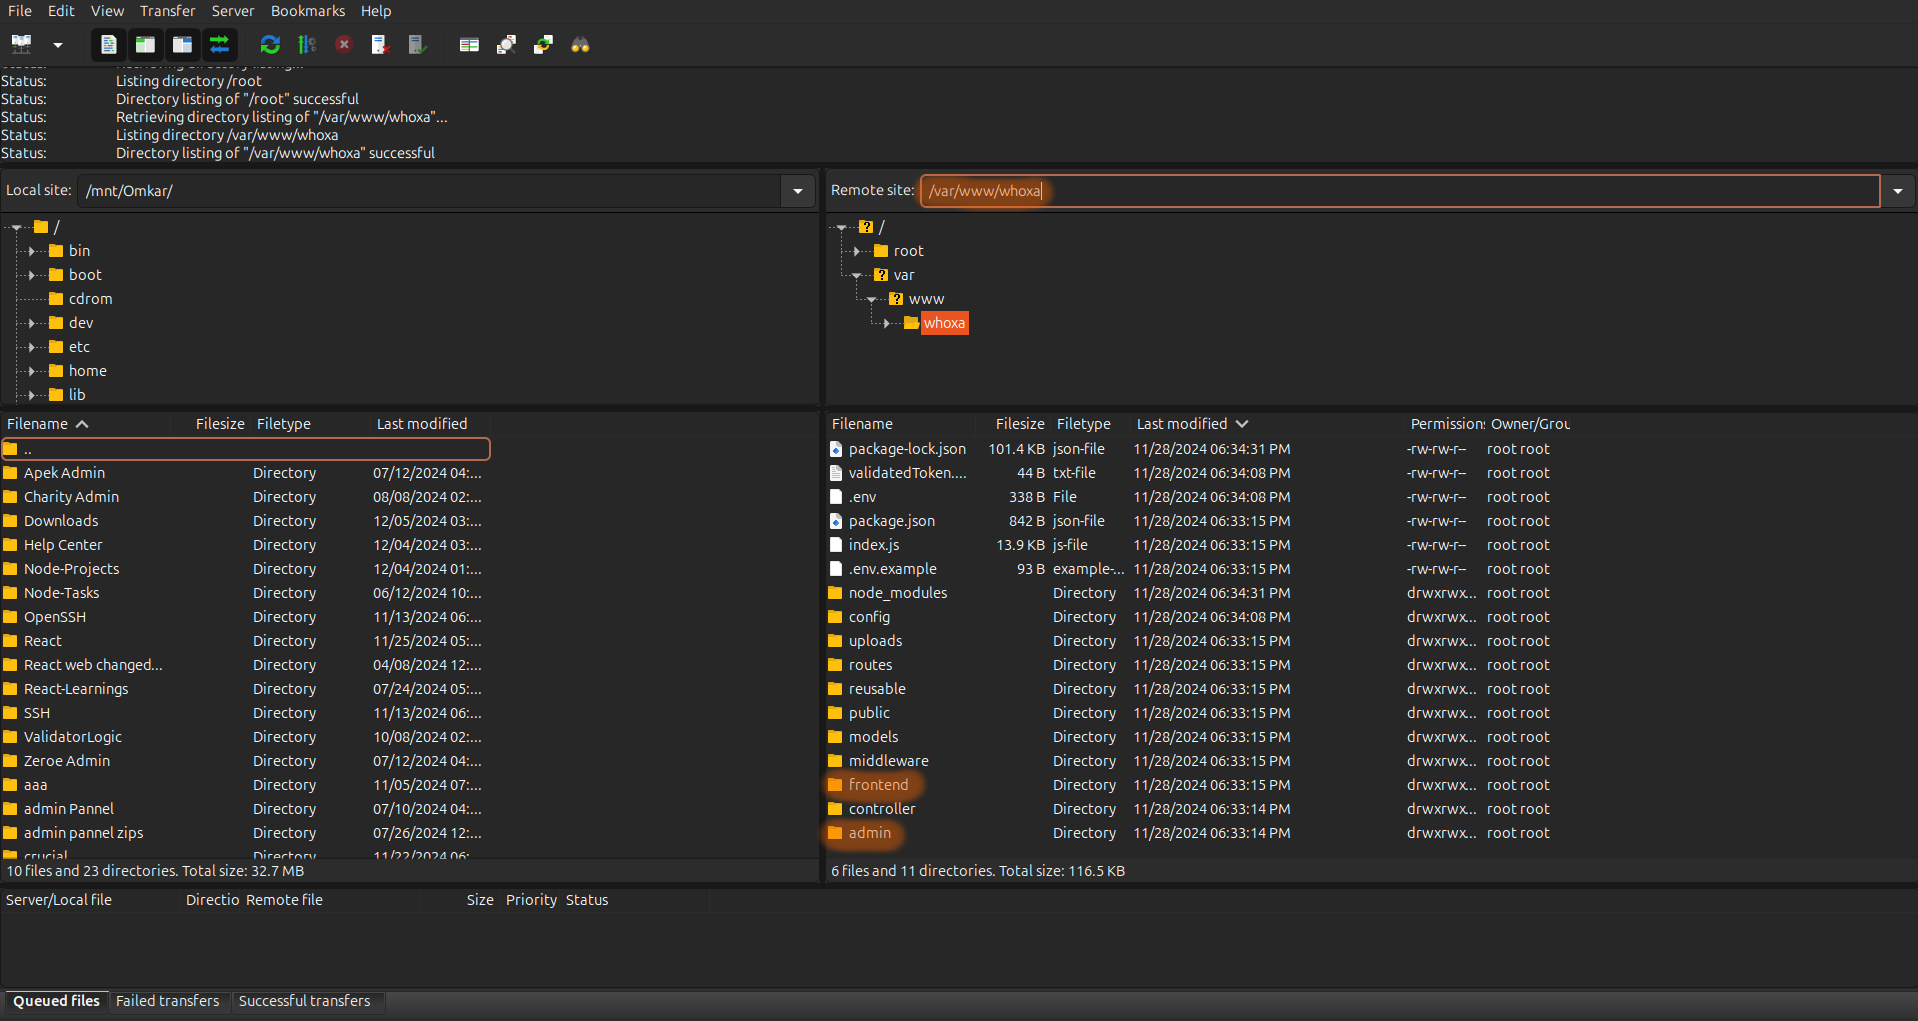Switch to the Successful transfers tab
The width and height of the screenshot is (1918, 1021).
click(x=304, y=1001)
